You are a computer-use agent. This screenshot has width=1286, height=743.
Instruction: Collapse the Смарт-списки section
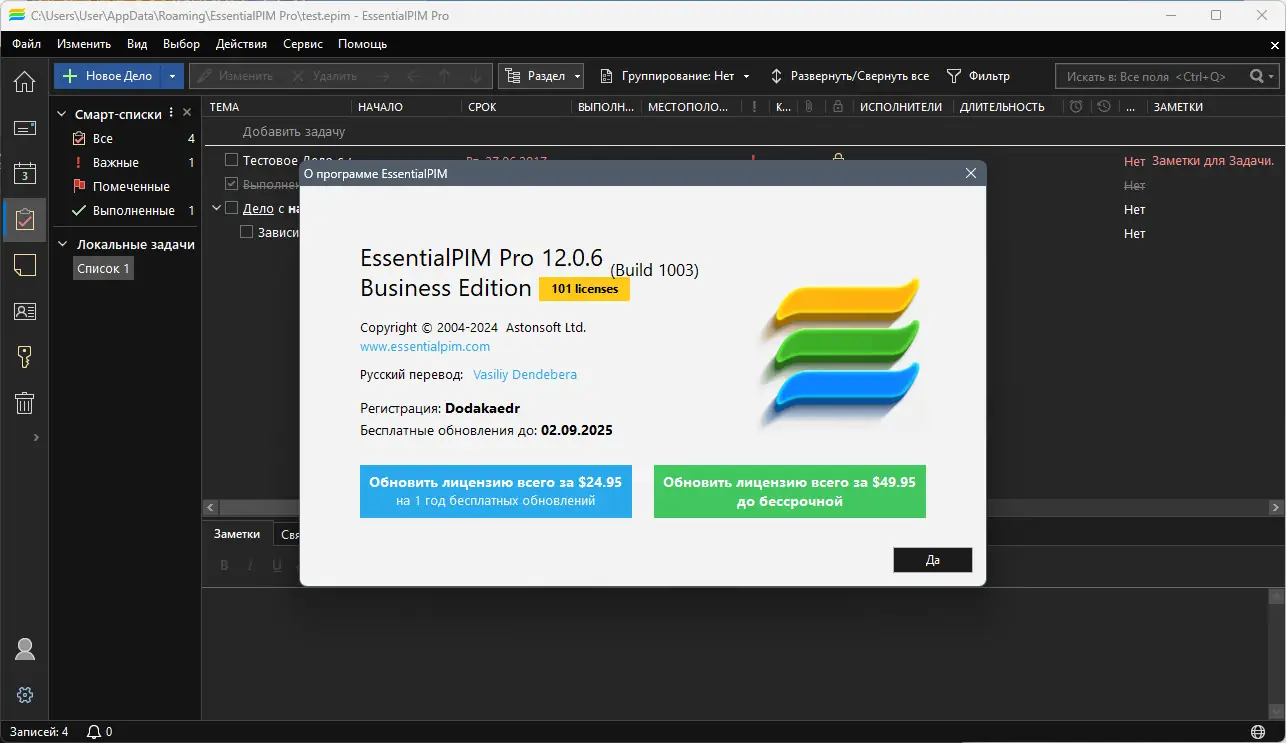click(x=62, y=114)
